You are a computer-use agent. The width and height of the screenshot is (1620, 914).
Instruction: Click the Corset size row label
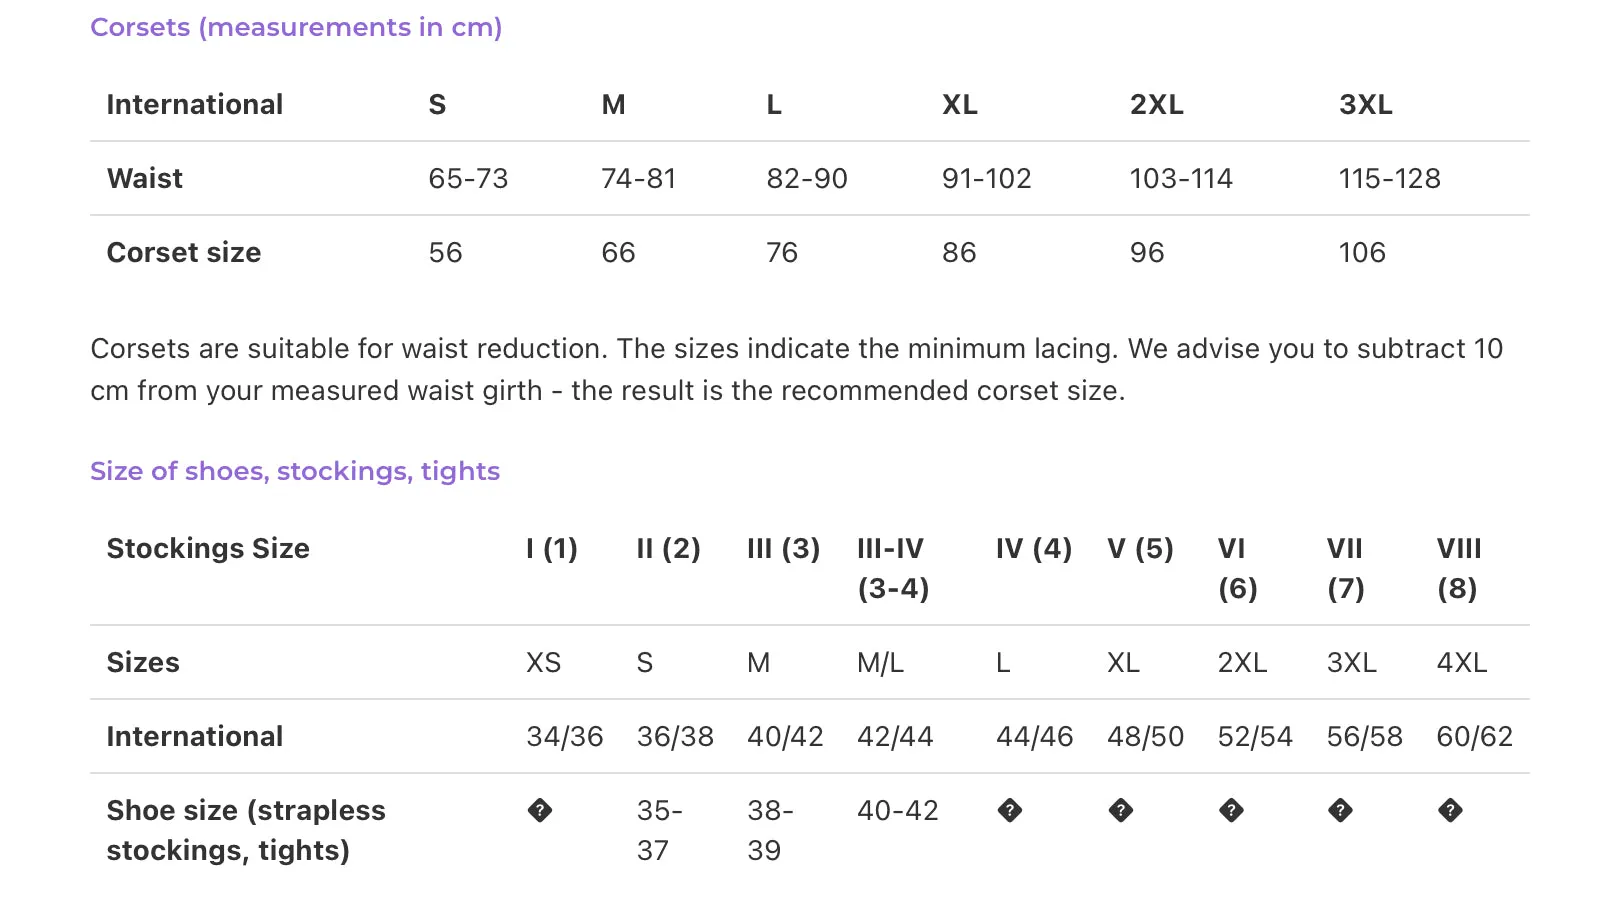point(184,252)
